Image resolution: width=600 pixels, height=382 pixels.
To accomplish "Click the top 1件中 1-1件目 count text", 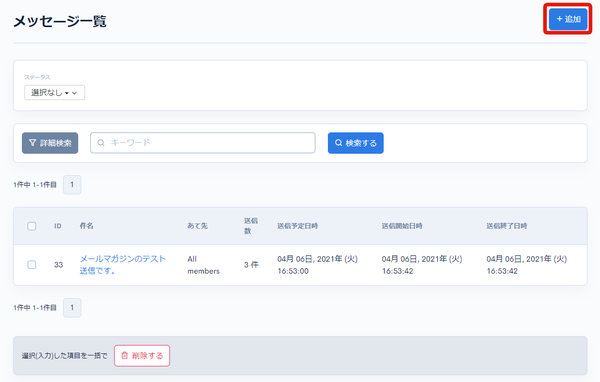I will click(x=35, y=184).
